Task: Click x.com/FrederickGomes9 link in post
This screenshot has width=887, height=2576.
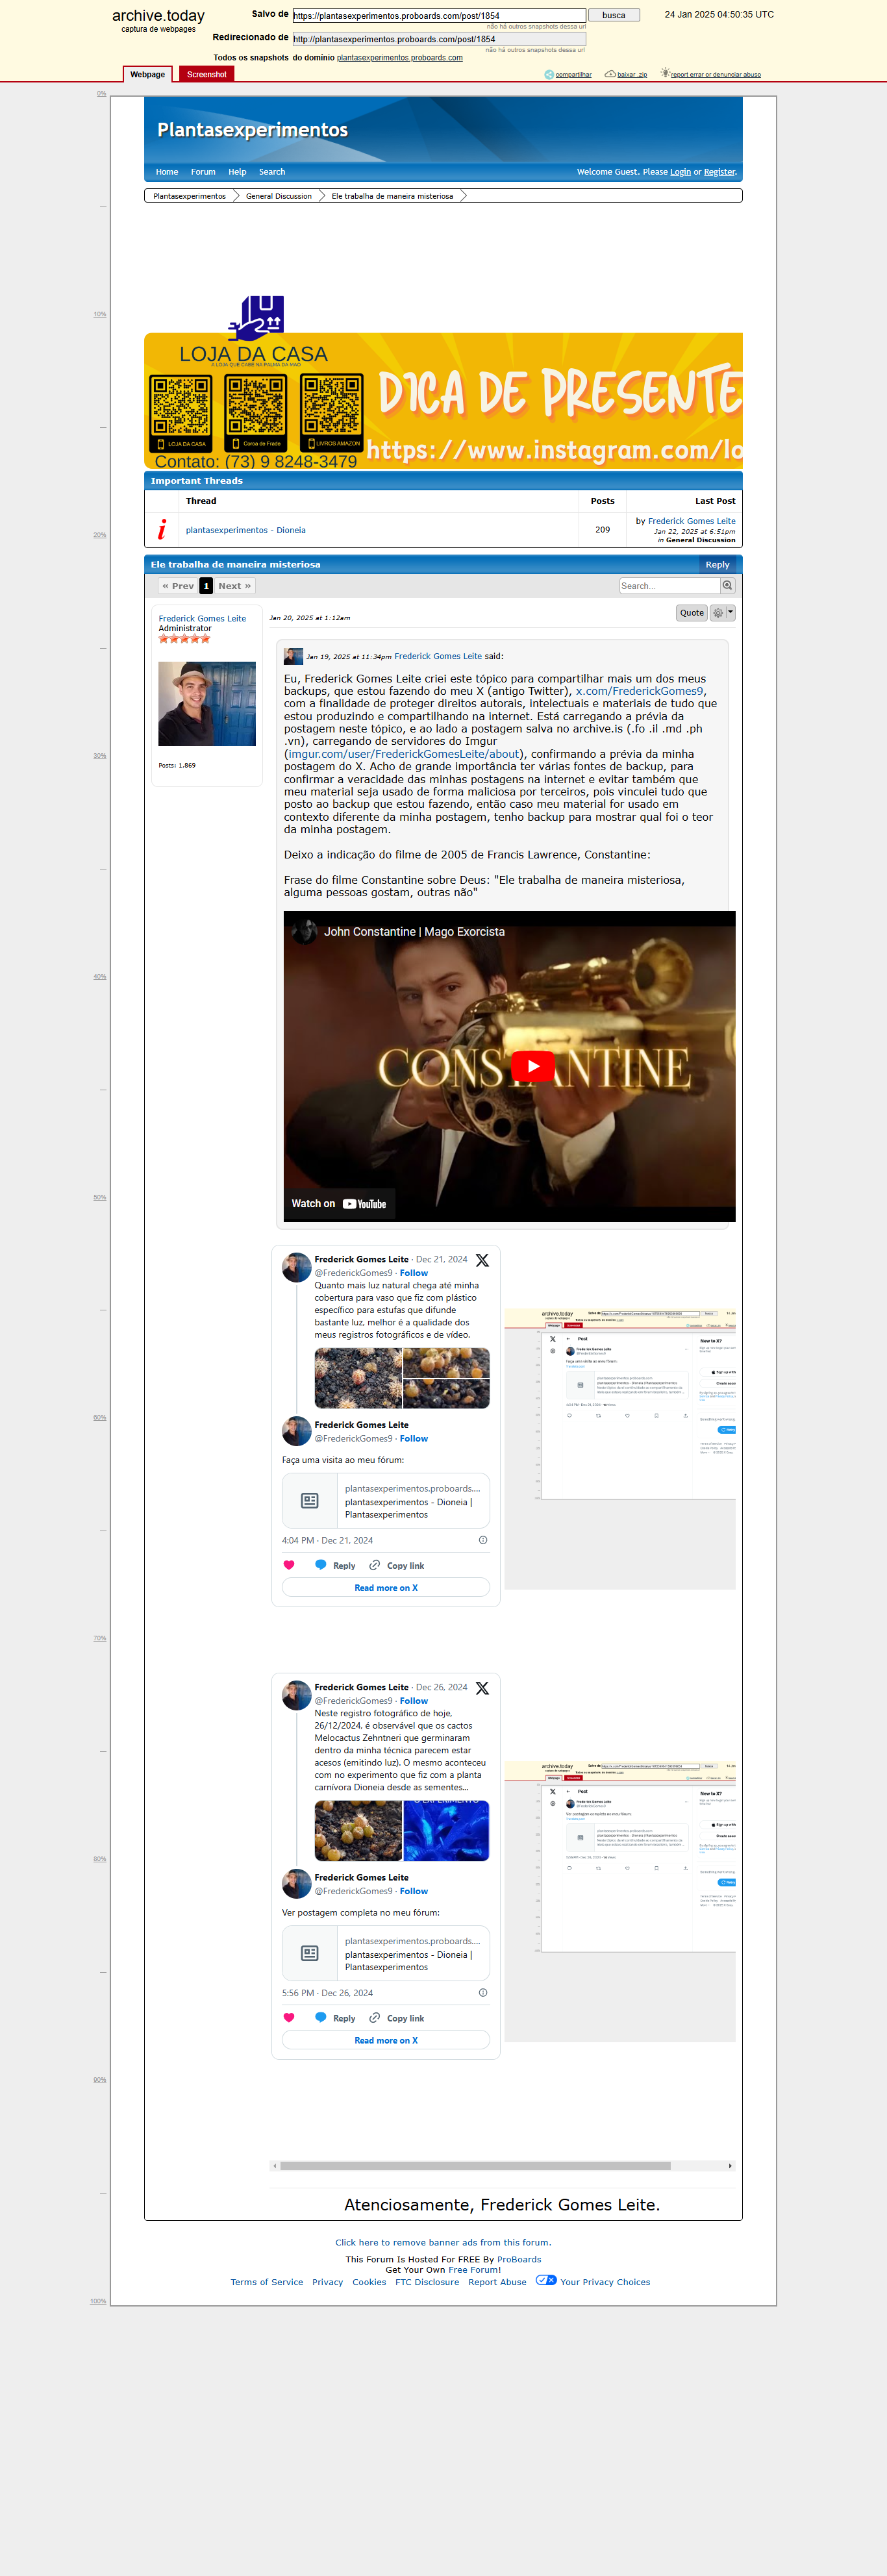Action: point(640,691)
